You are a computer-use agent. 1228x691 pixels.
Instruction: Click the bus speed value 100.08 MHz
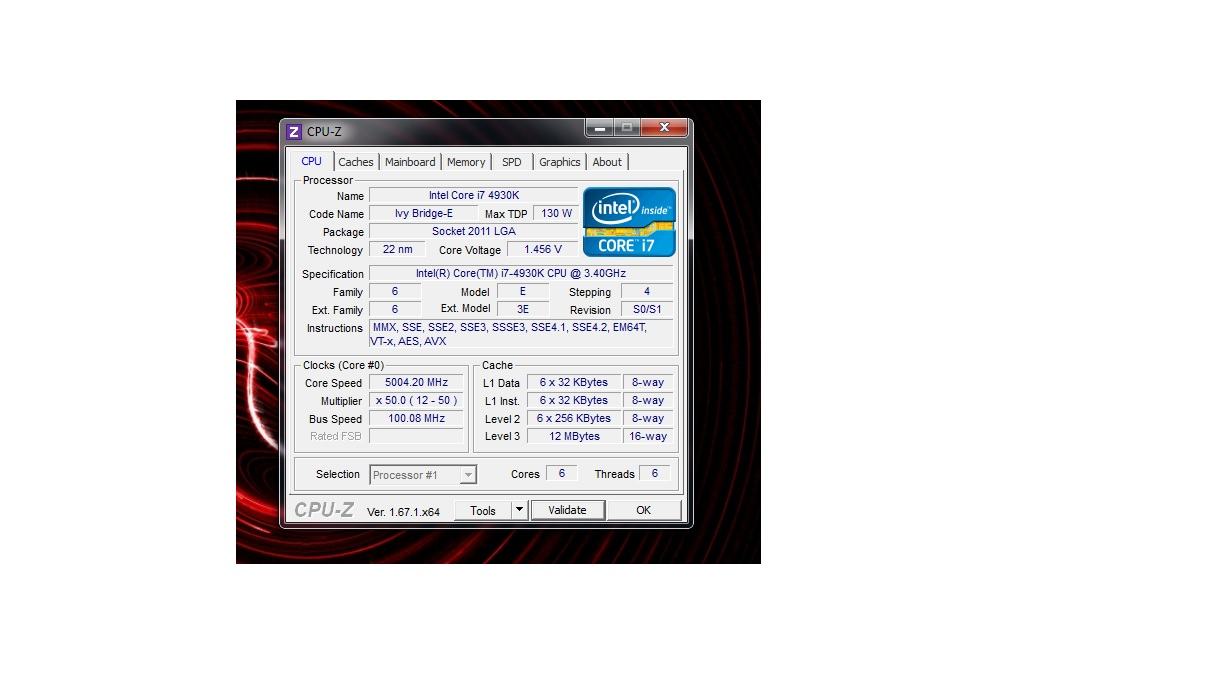click(x=417, y=419)
